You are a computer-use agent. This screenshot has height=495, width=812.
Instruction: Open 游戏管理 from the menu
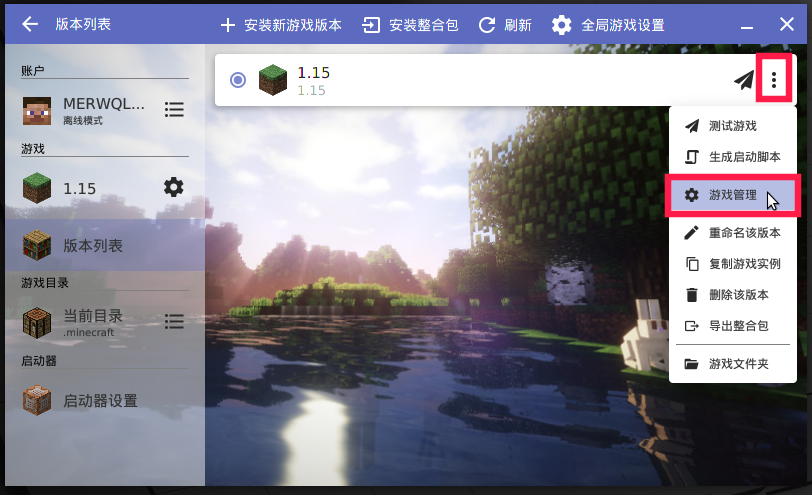pyautogui.click(x=733, y=195)
